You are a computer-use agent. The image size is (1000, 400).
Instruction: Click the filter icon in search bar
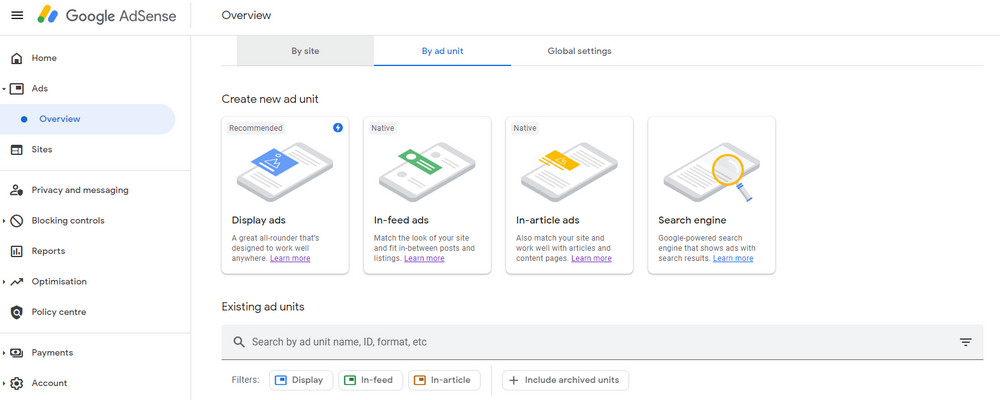tap(965, 342)
